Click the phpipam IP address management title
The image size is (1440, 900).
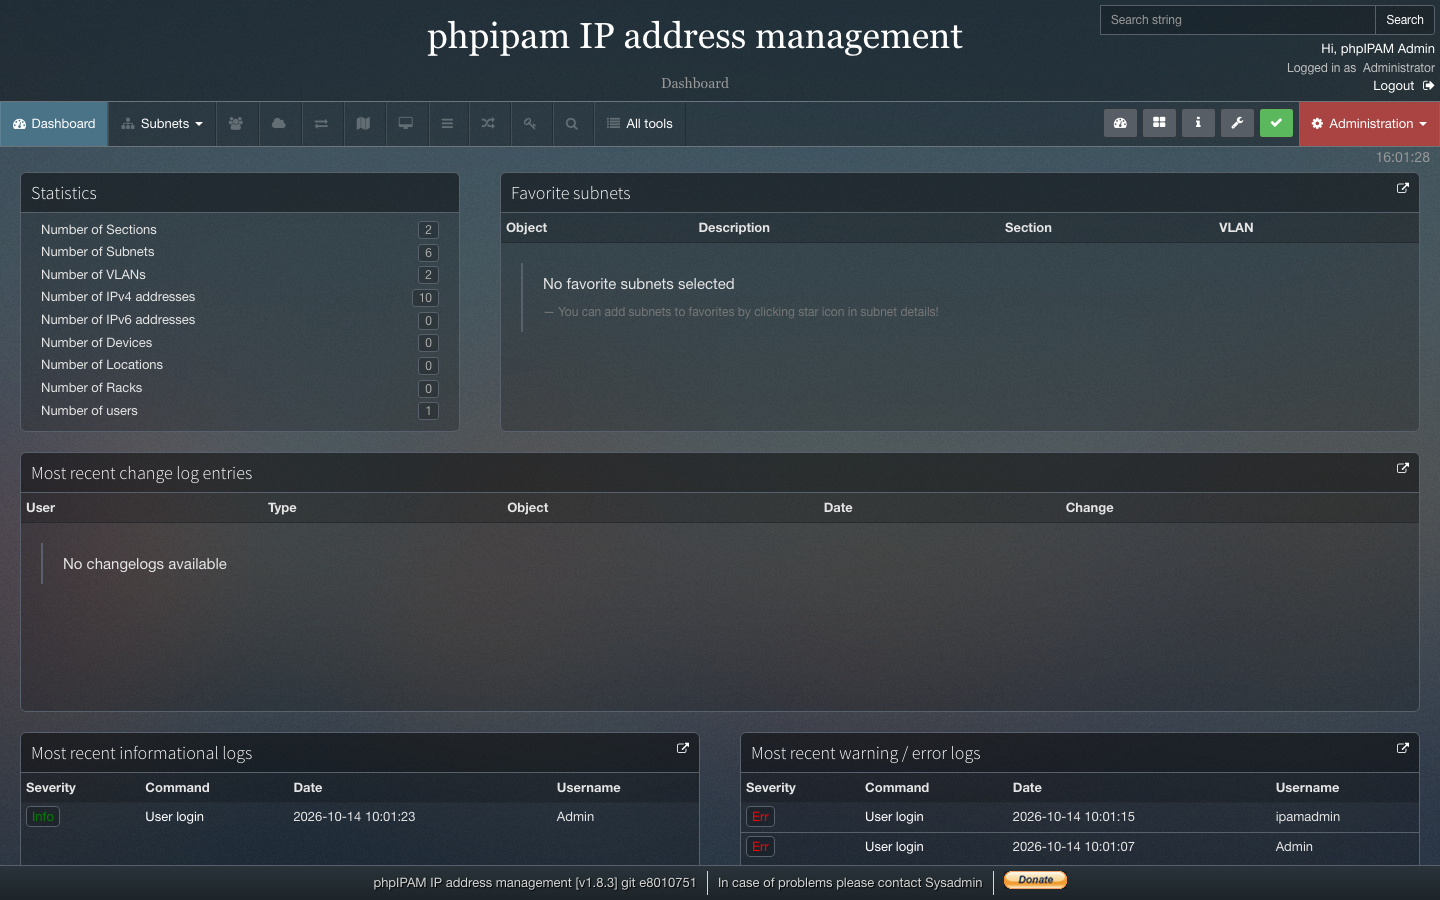(695, 36)
